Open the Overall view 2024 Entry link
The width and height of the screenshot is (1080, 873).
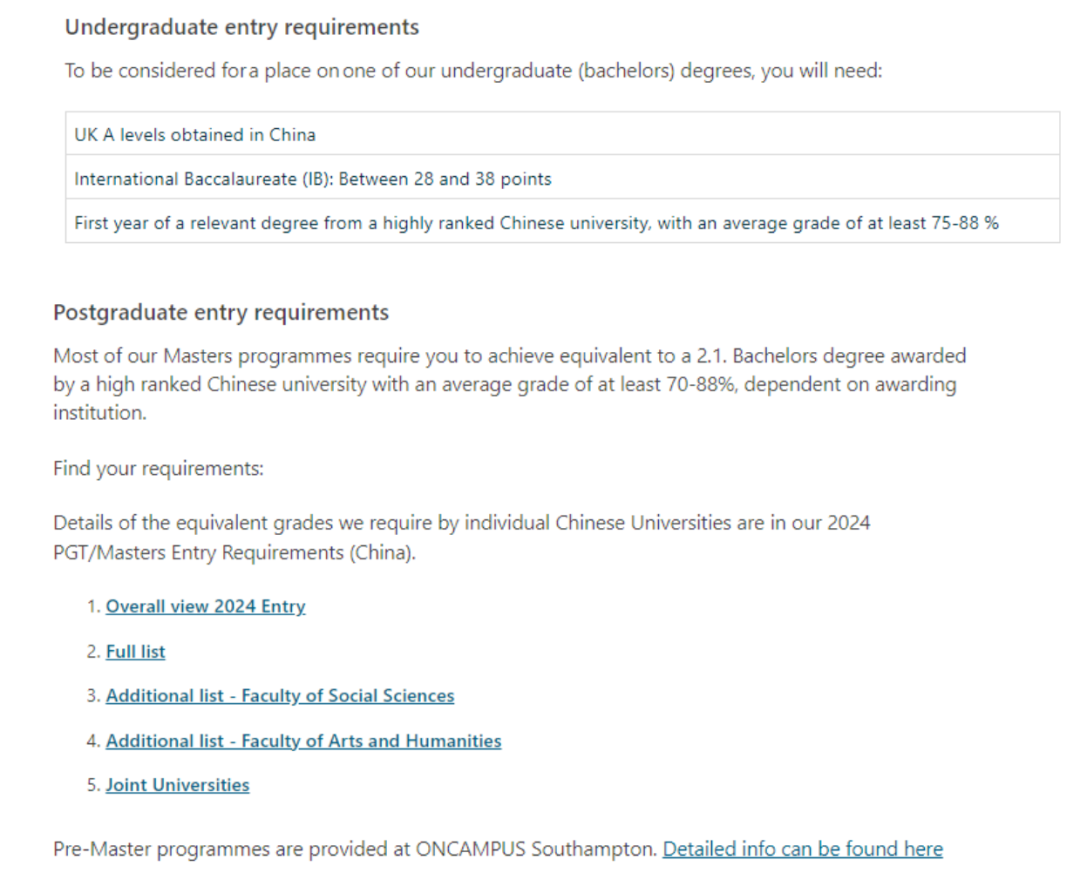pyautogui.click(x=205, y=606)
